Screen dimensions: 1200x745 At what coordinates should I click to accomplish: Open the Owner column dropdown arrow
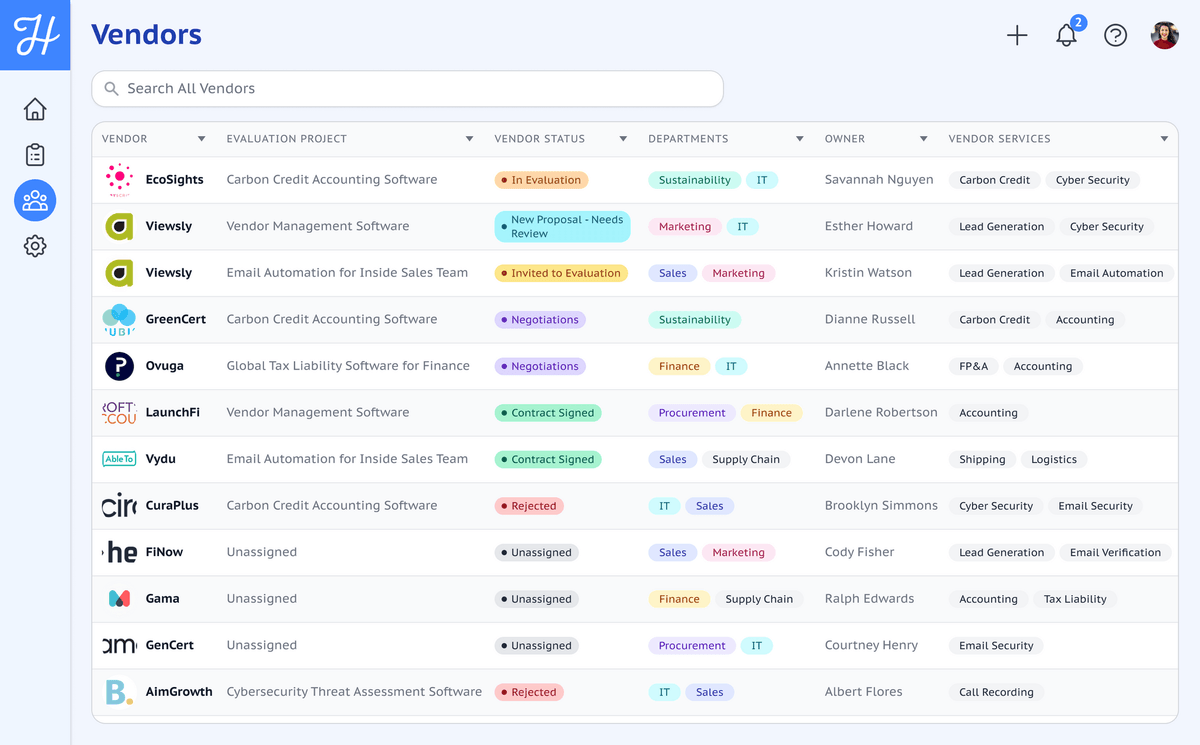[x=924, y=139]
